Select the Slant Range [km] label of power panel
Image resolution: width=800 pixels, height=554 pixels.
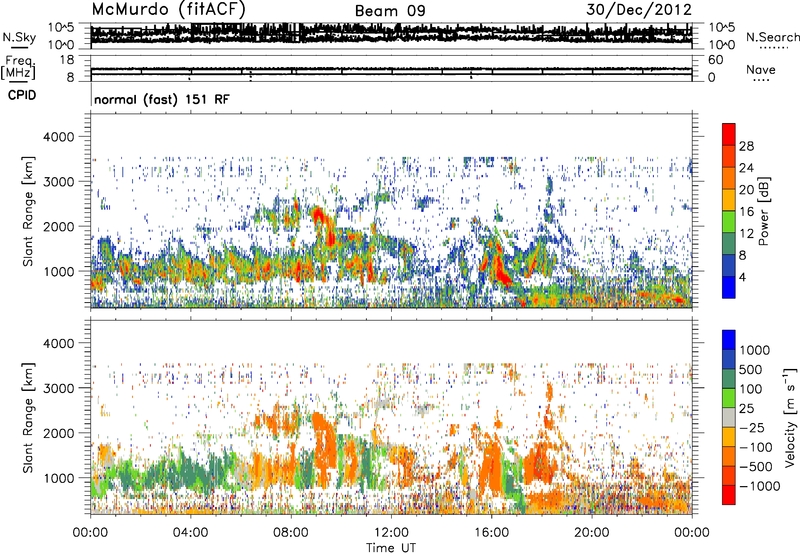pyautogui.click(x=28, y=211)
